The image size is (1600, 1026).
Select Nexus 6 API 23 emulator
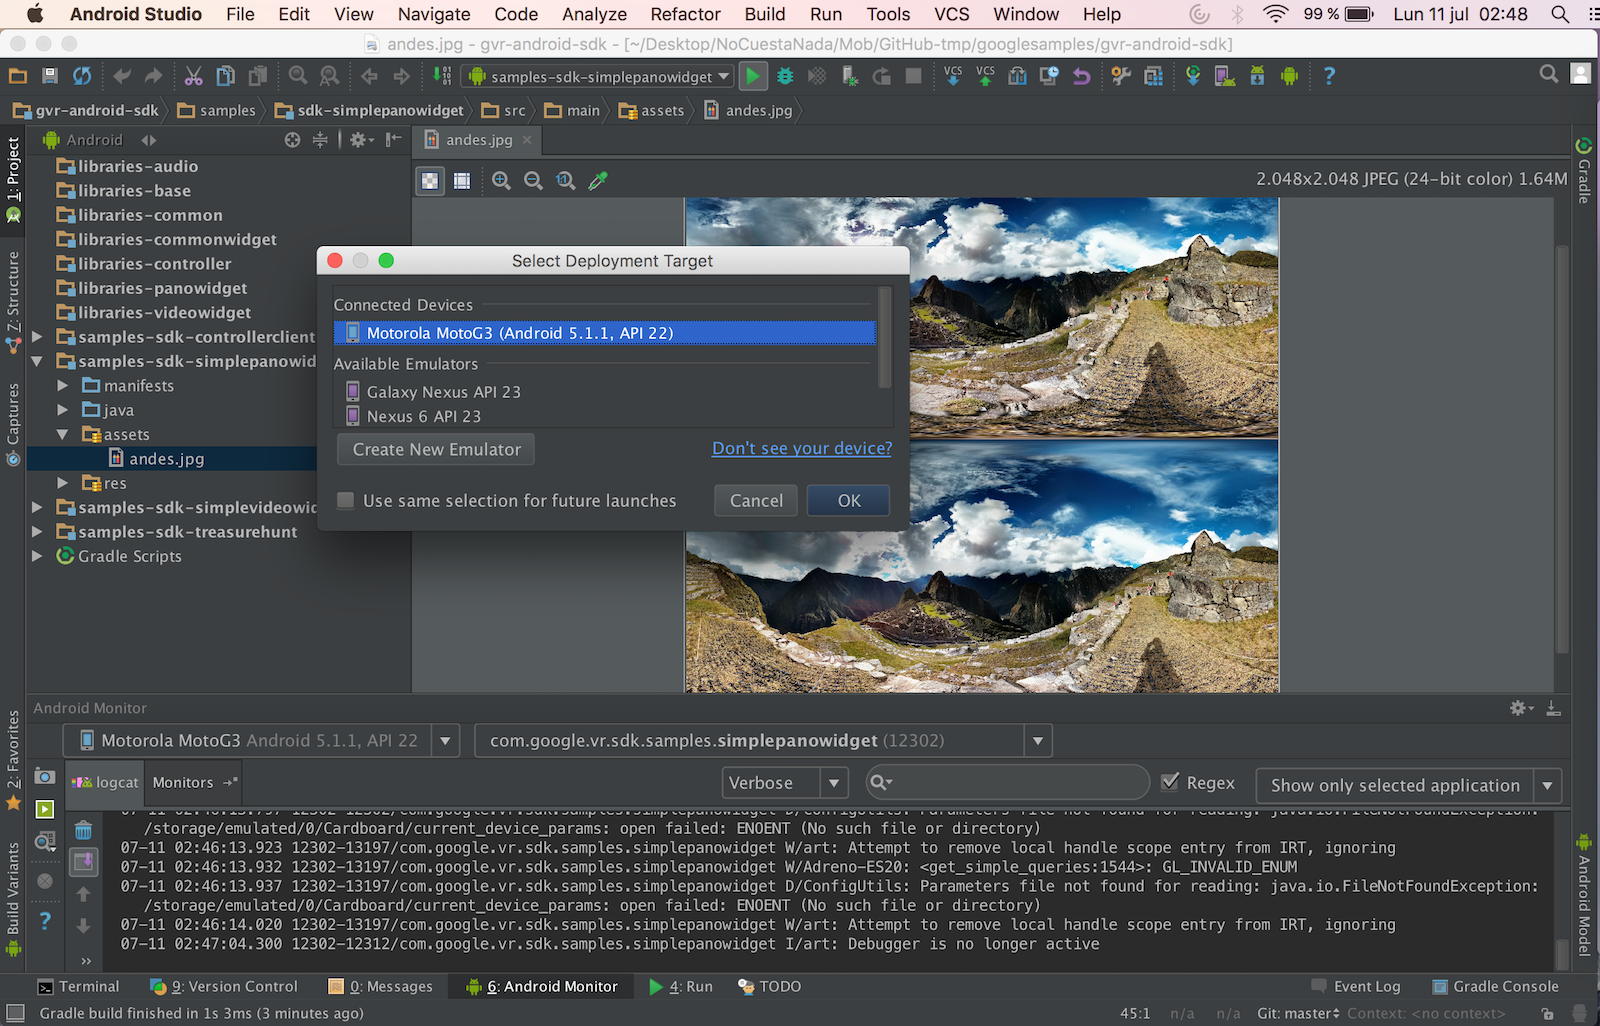coord(606,416)
